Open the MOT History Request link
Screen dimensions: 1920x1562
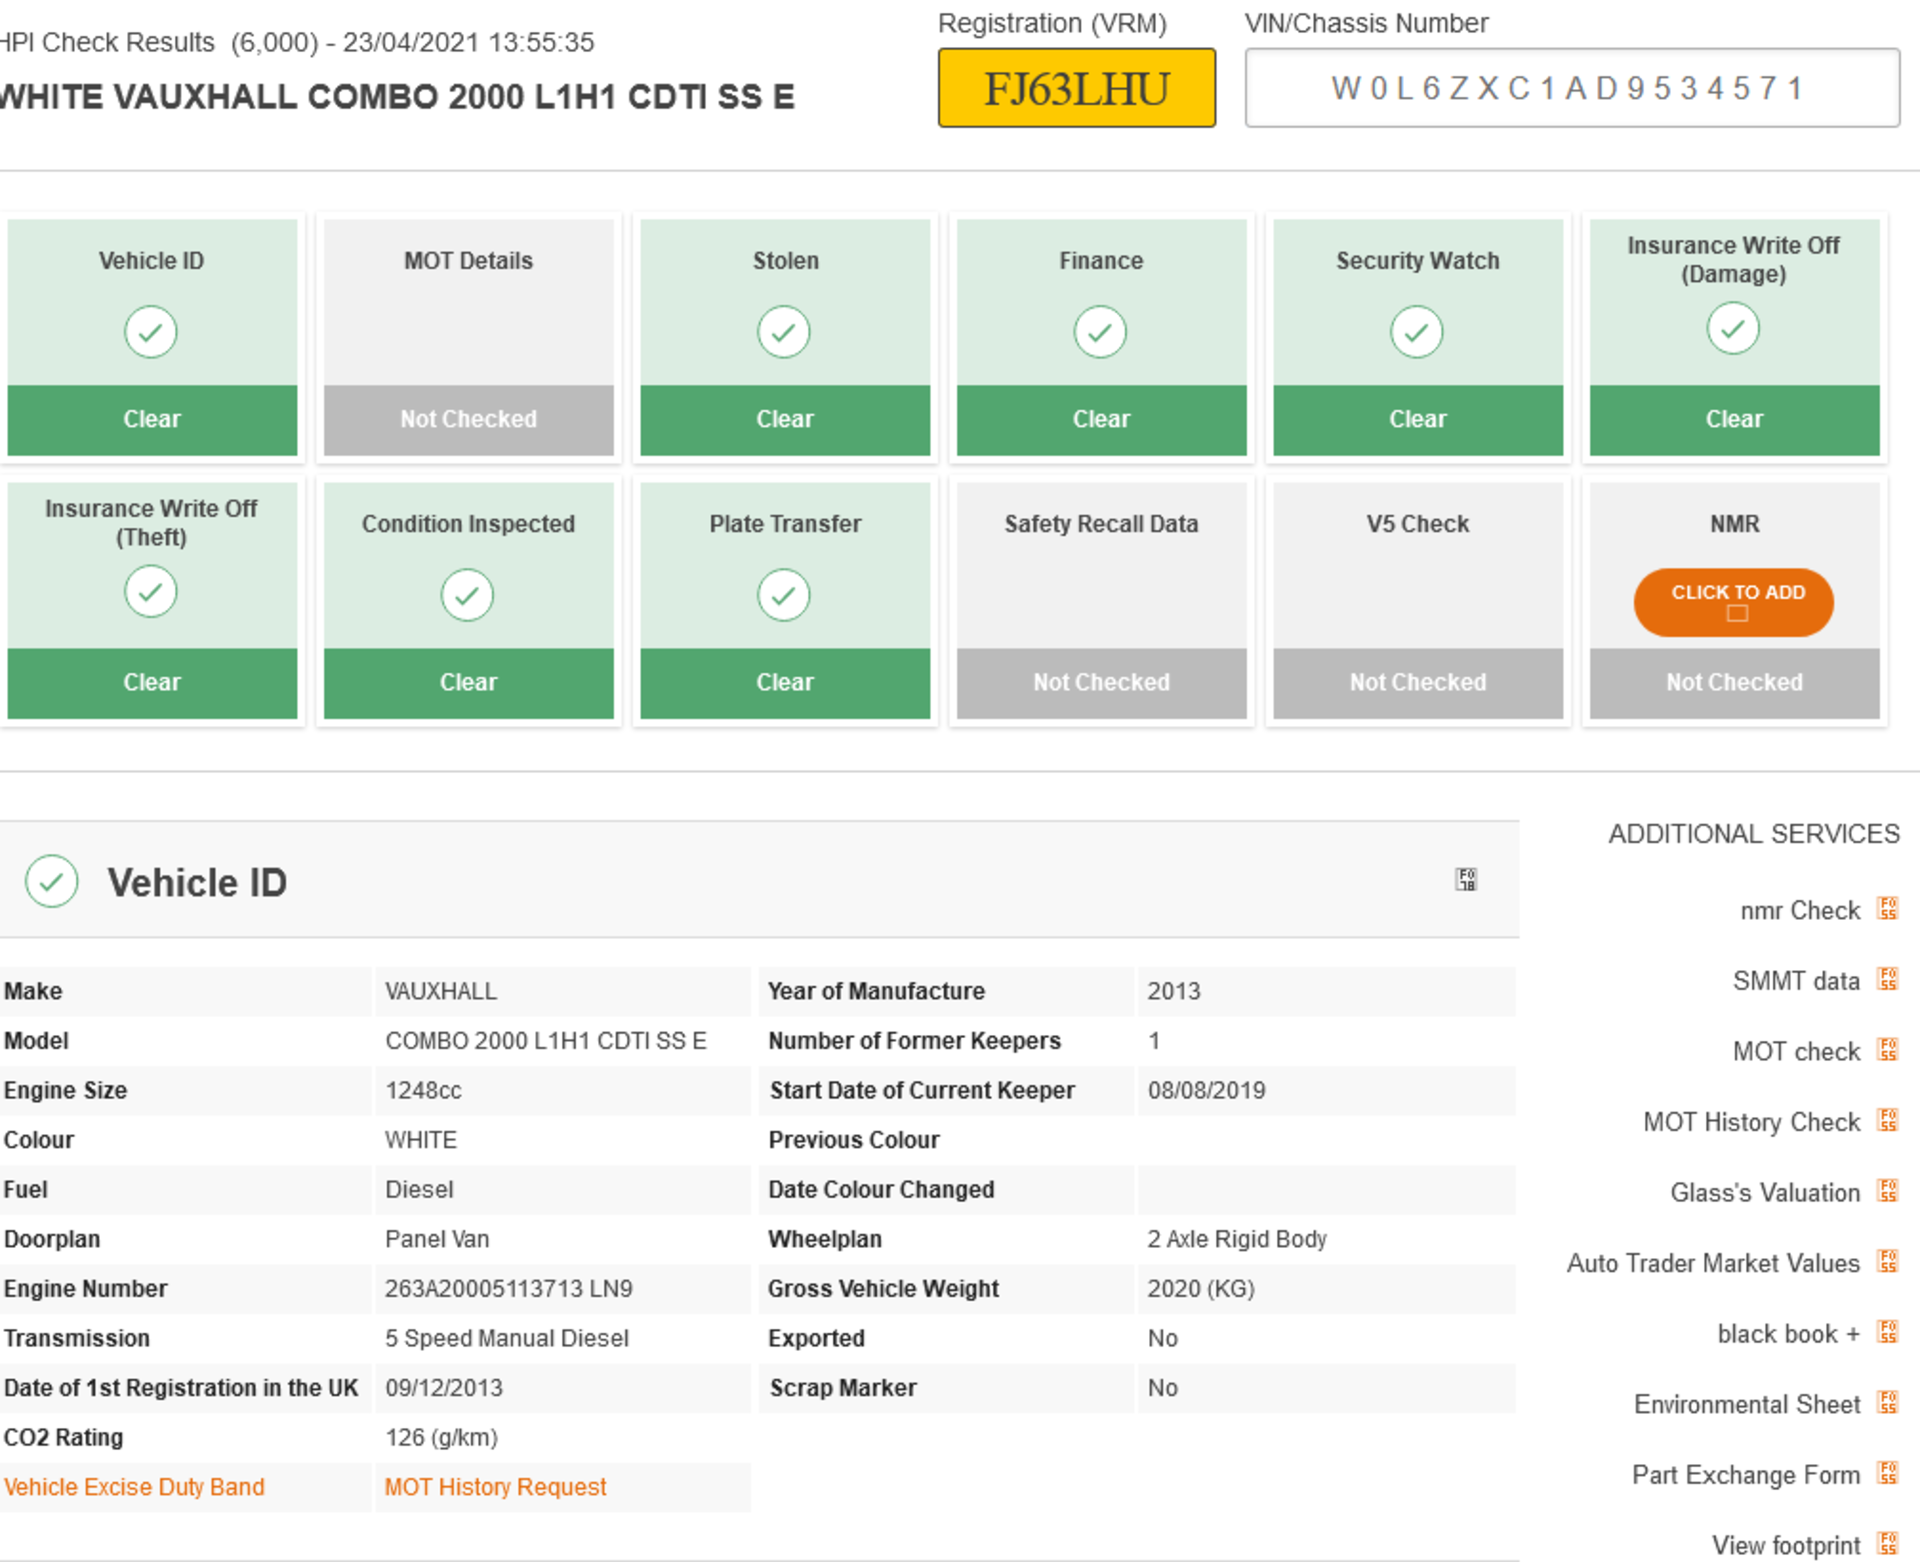point(495,1487)
